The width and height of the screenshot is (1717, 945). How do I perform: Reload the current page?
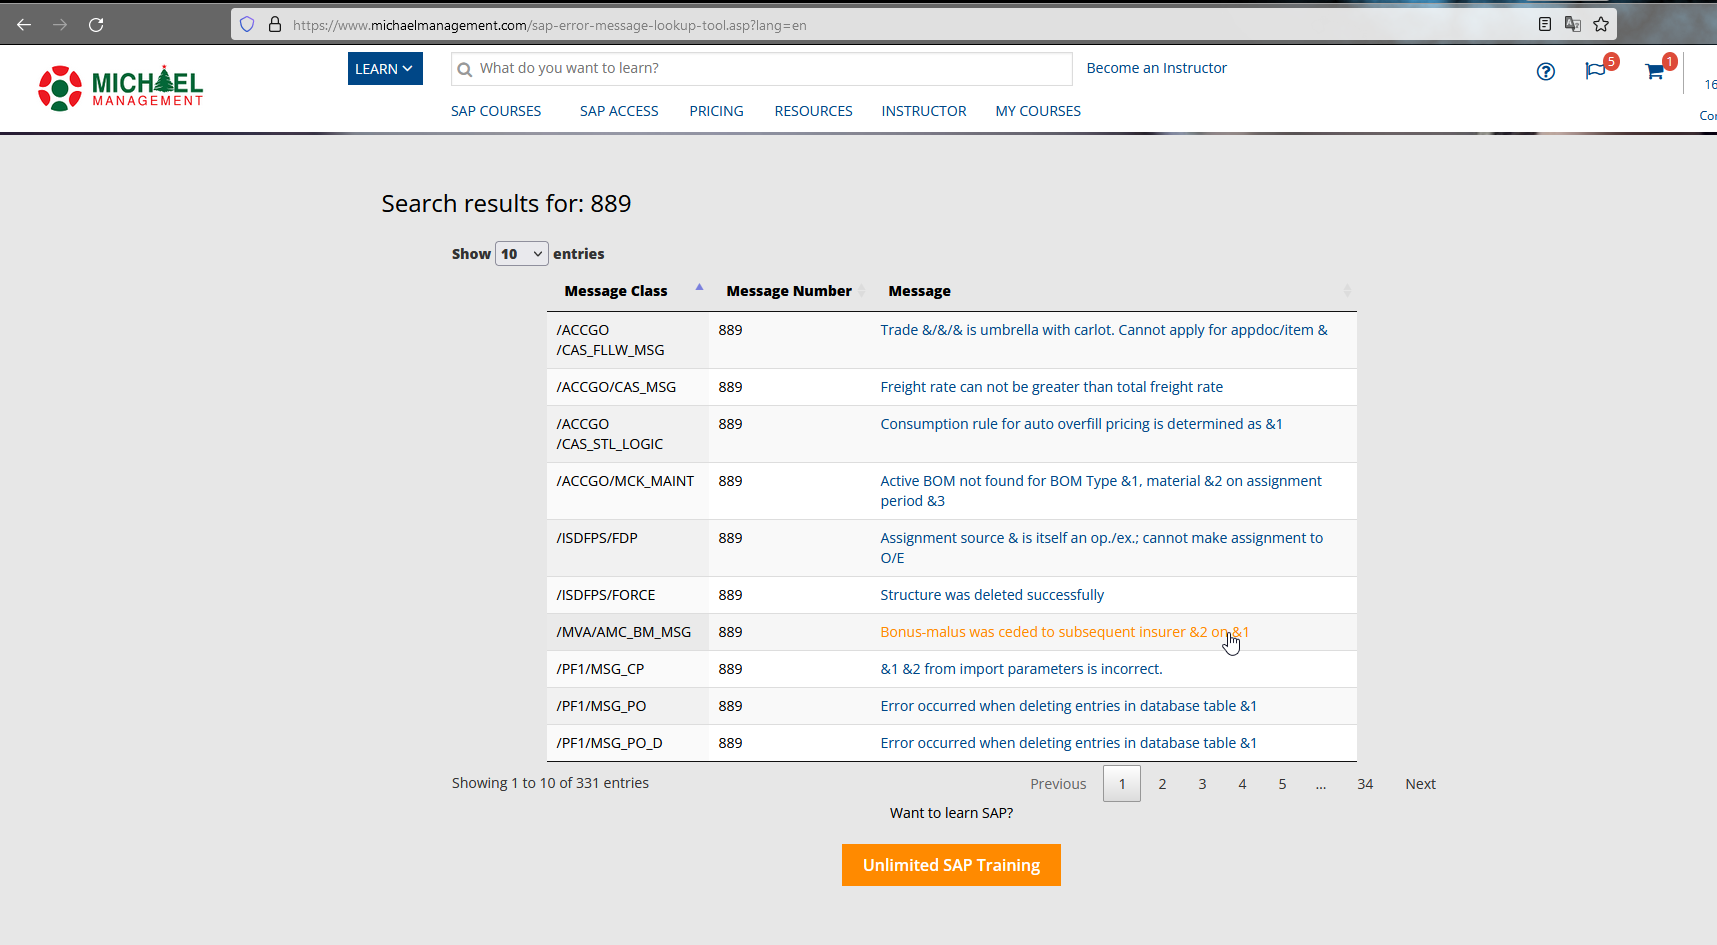96,24
